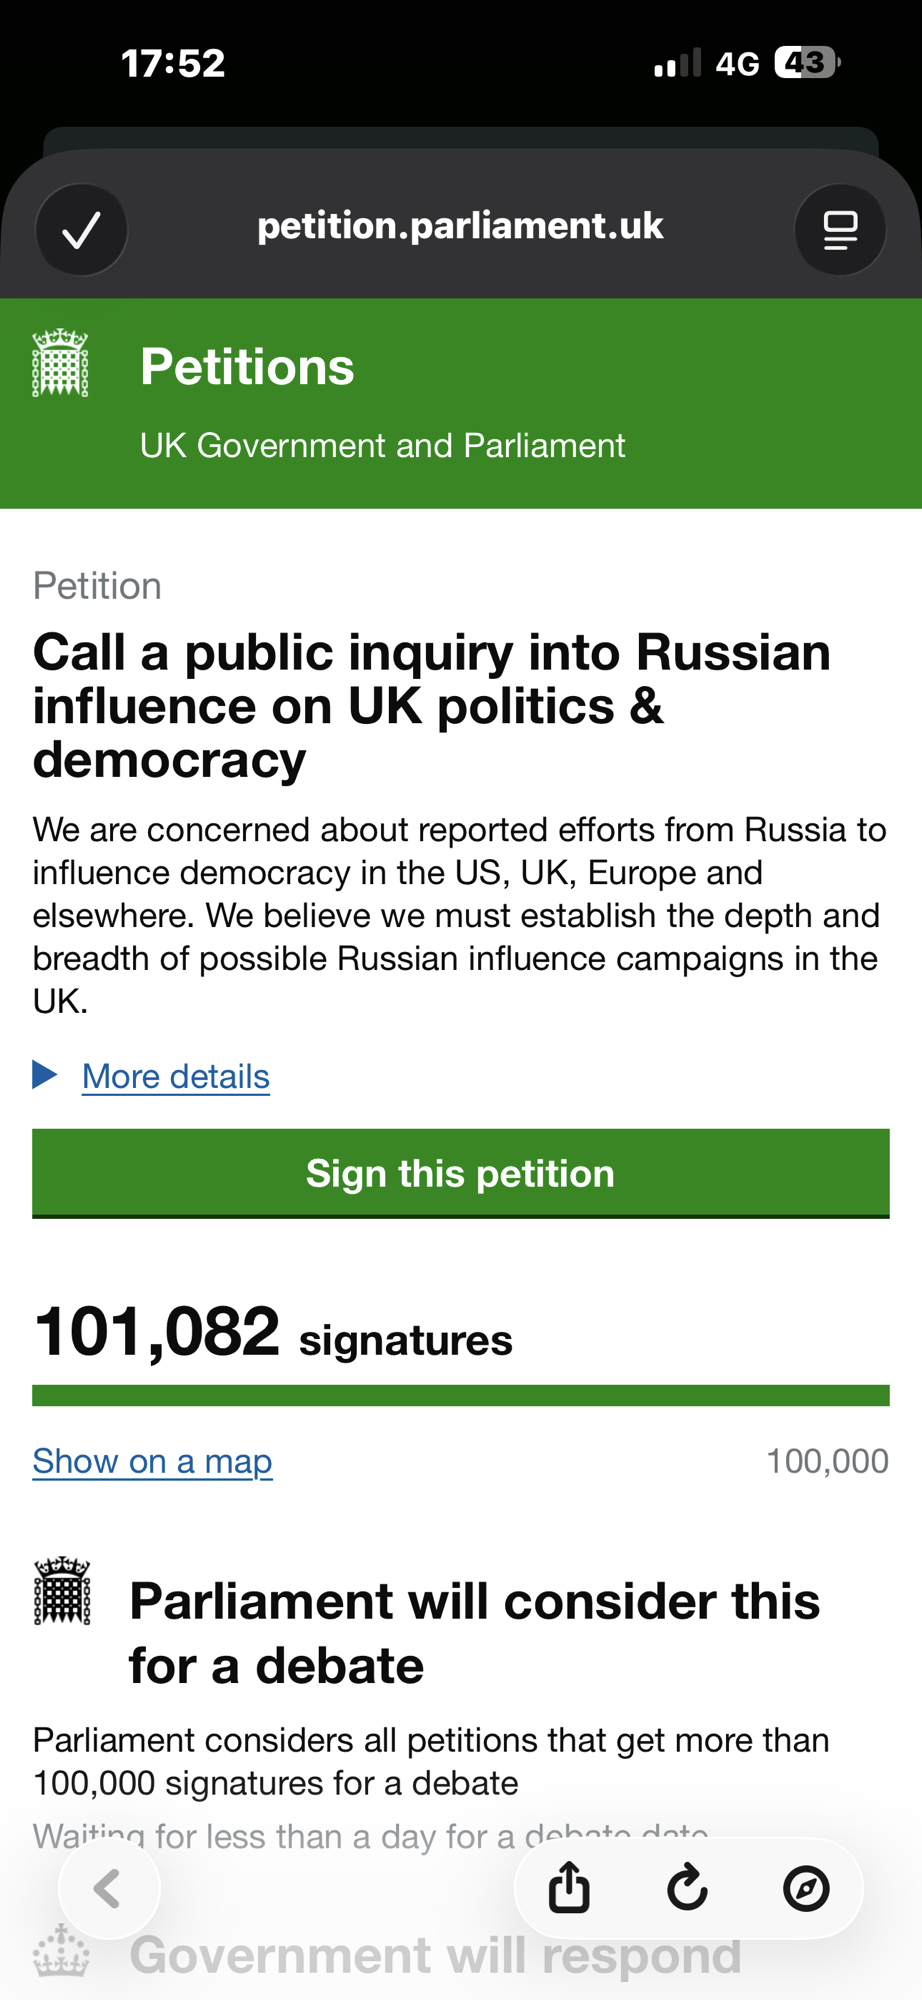Tap the Petitions header title
Viewport: 922px width, 2000px height.
[x=247, y=367]
